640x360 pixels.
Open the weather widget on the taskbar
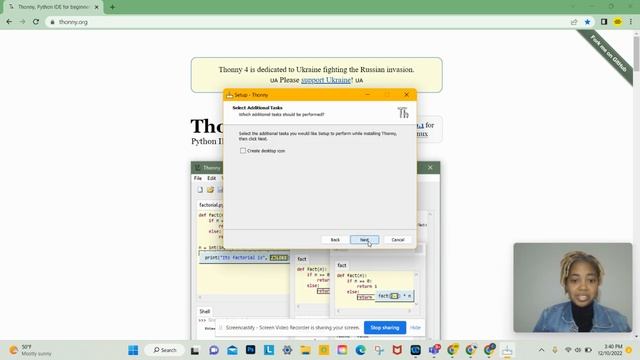pyautogui.click(x=31, y=350)
